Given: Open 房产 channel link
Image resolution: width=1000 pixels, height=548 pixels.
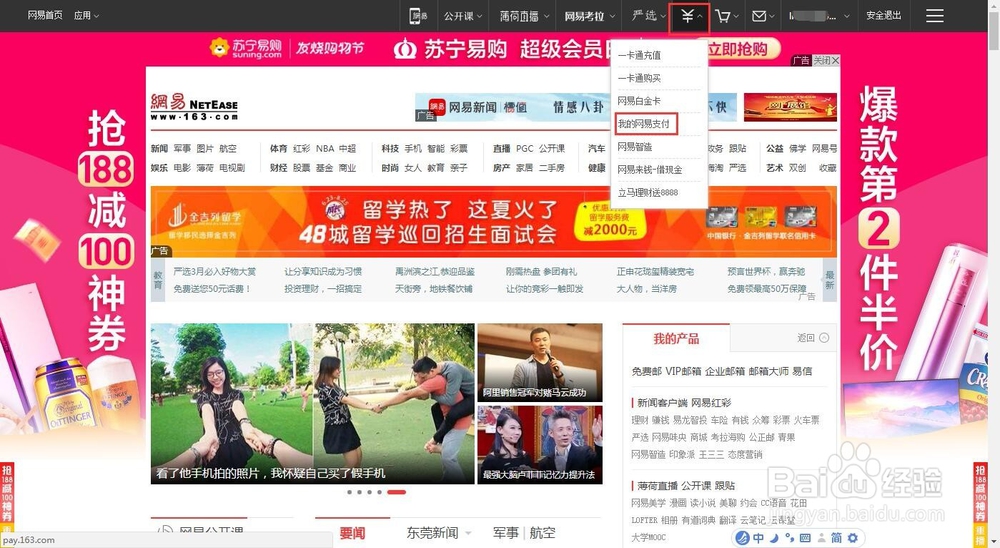Looking at the screenshot, I should (x=501, y=168).
